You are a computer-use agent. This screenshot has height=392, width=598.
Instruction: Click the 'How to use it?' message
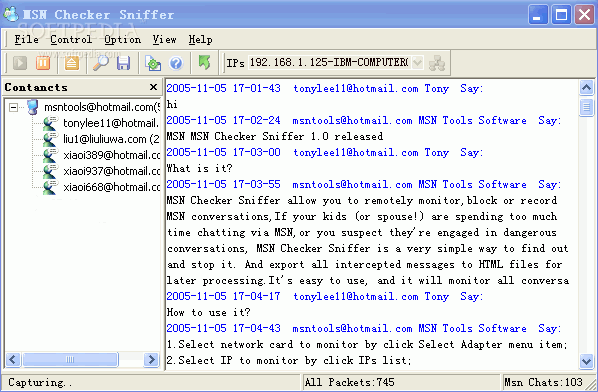pos(209,313)
